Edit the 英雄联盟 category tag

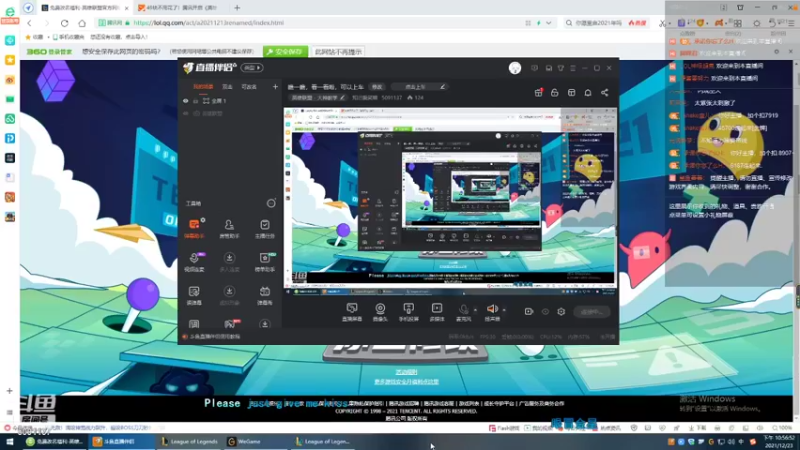pos(317,97)
